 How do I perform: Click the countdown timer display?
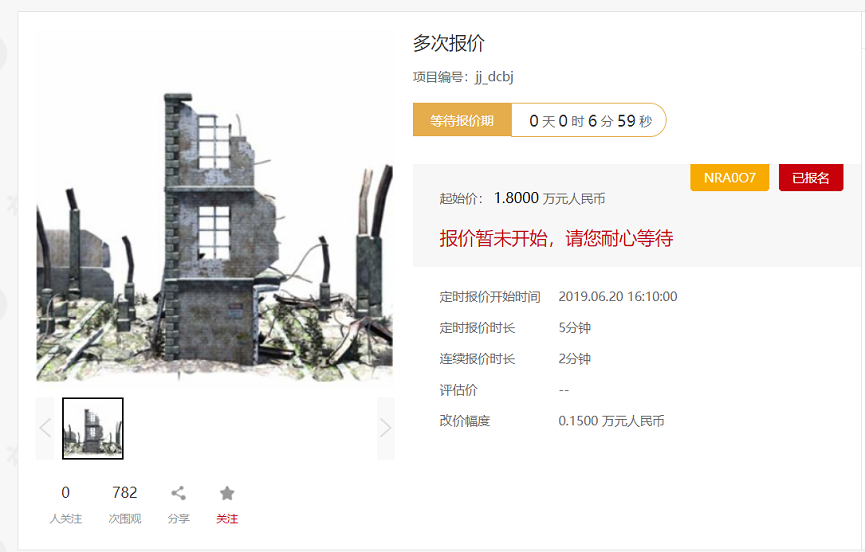click(590, 120)
